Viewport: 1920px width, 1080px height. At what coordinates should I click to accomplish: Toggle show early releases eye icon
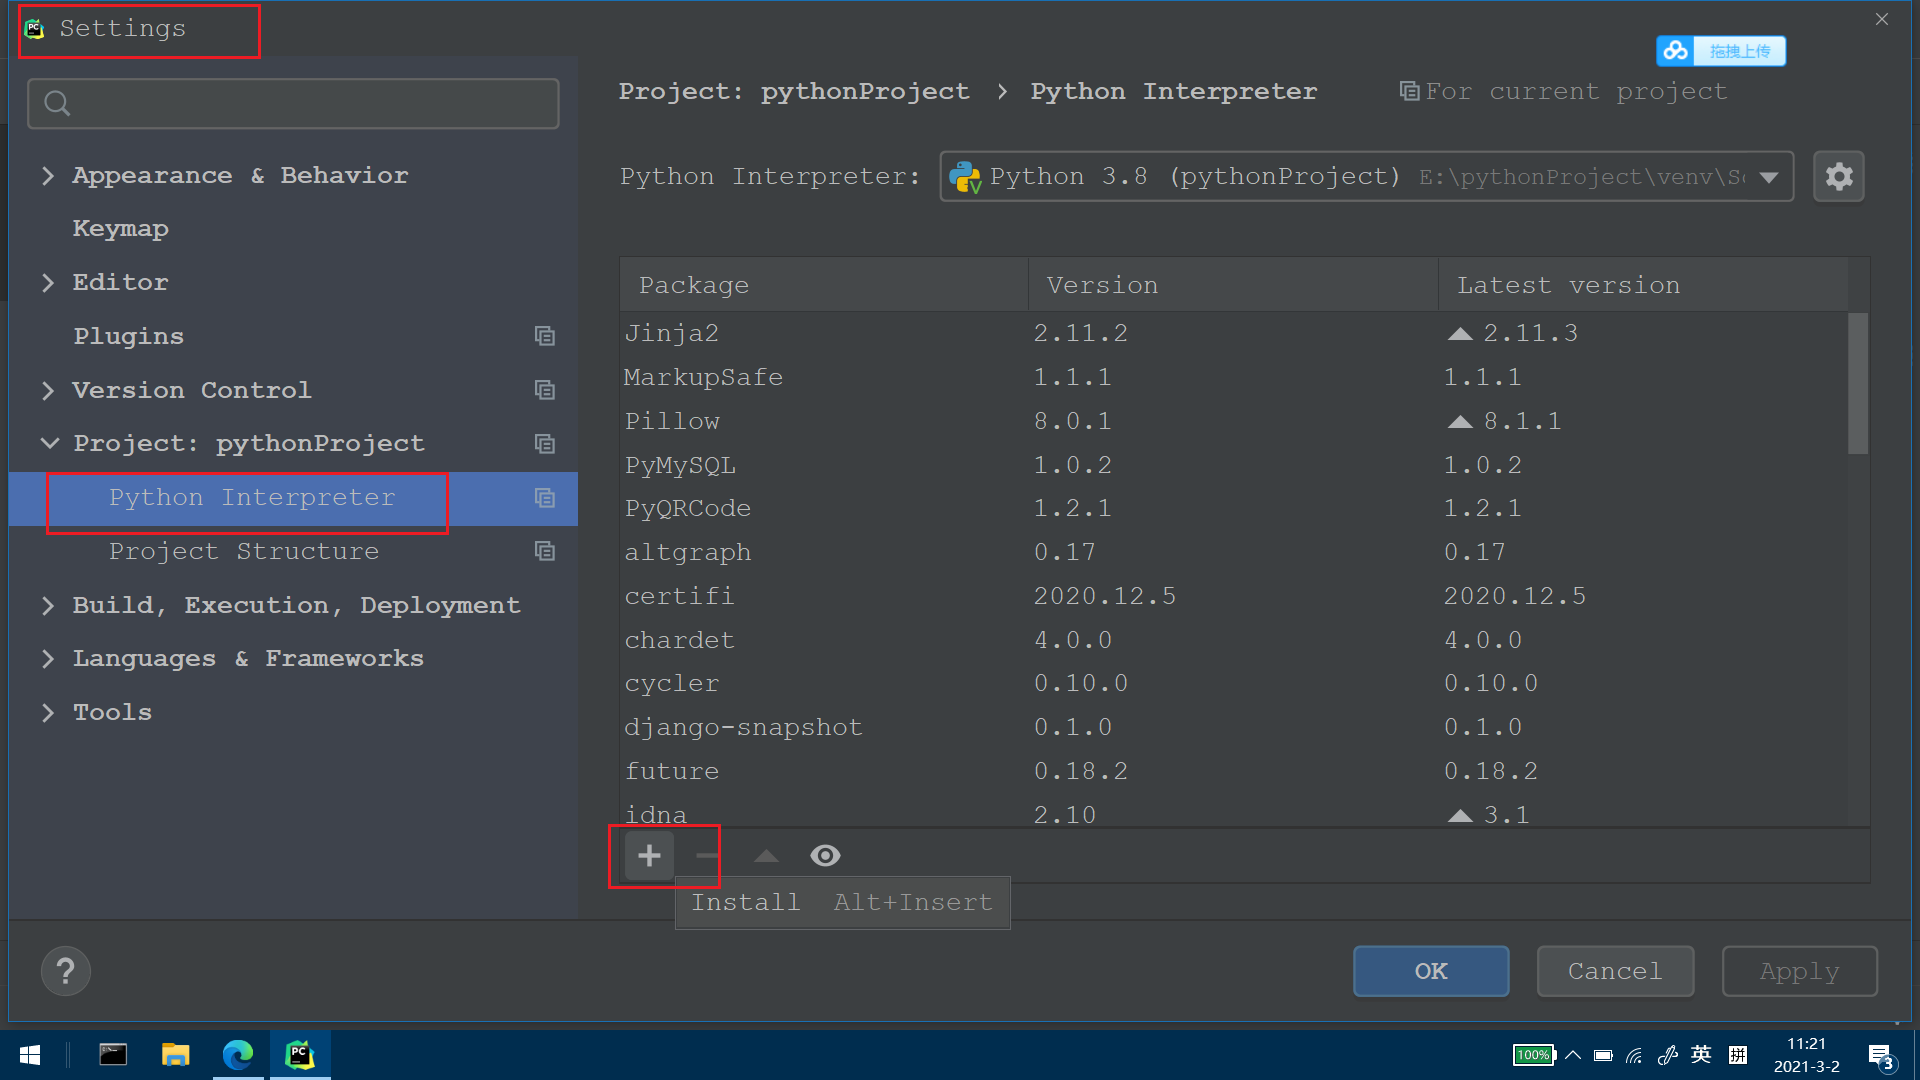[825, 856]
